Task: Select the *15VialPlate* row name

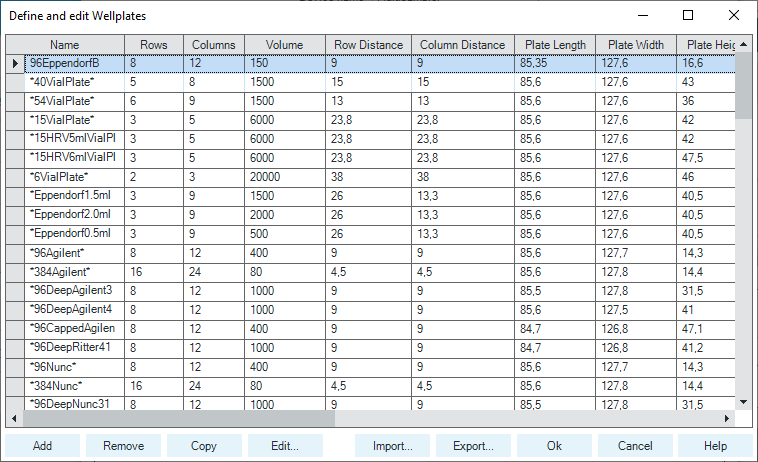Action: click(74, 120)
